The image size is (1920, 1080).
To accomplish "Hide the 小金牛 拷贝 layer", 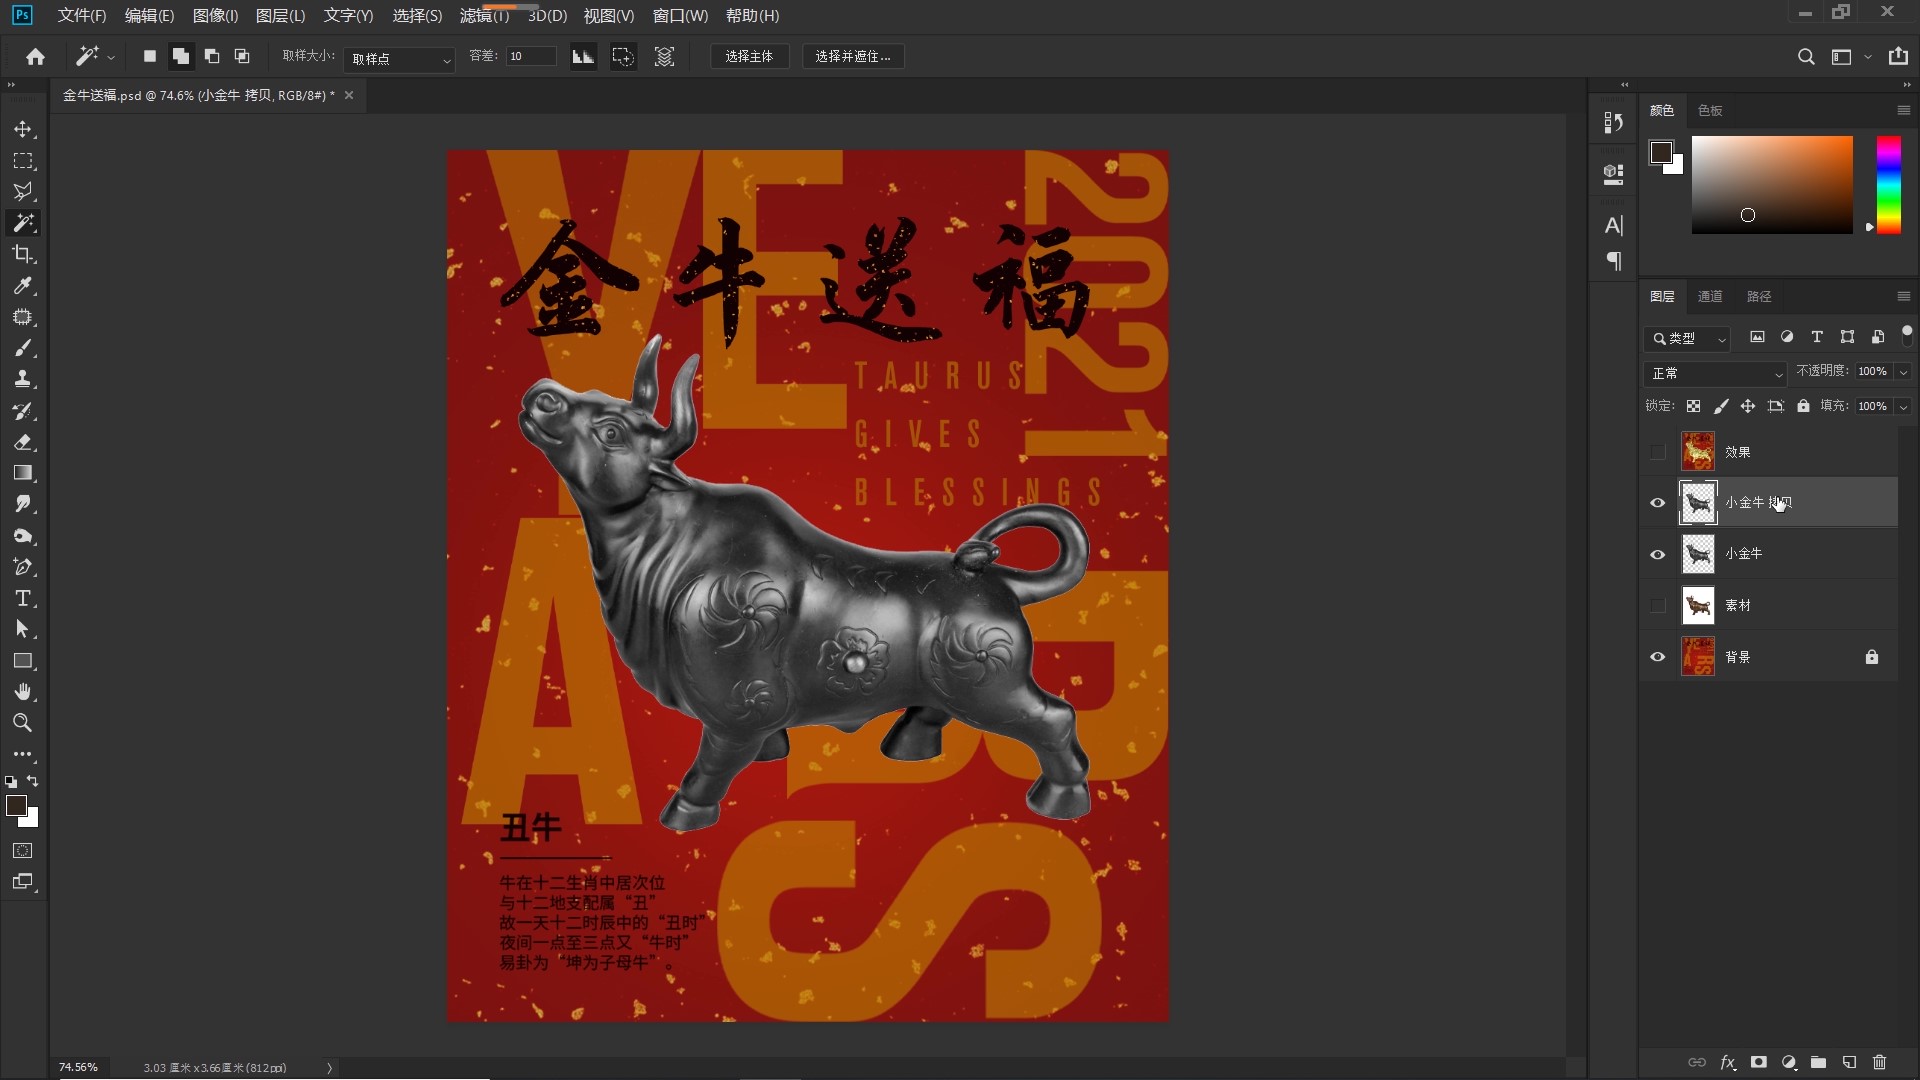I will (1658, 503).
